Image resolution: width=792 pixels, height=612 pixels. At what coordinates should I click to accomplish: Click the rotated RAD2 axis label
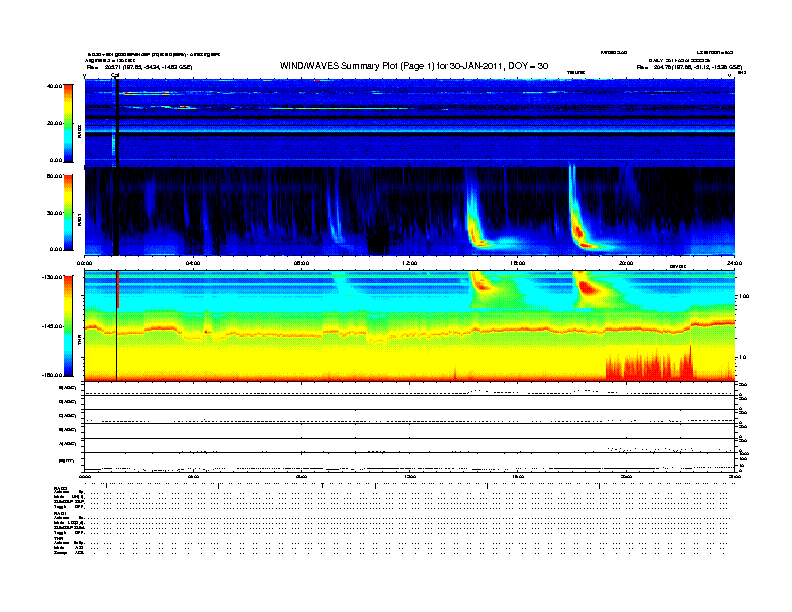point(79,132)
